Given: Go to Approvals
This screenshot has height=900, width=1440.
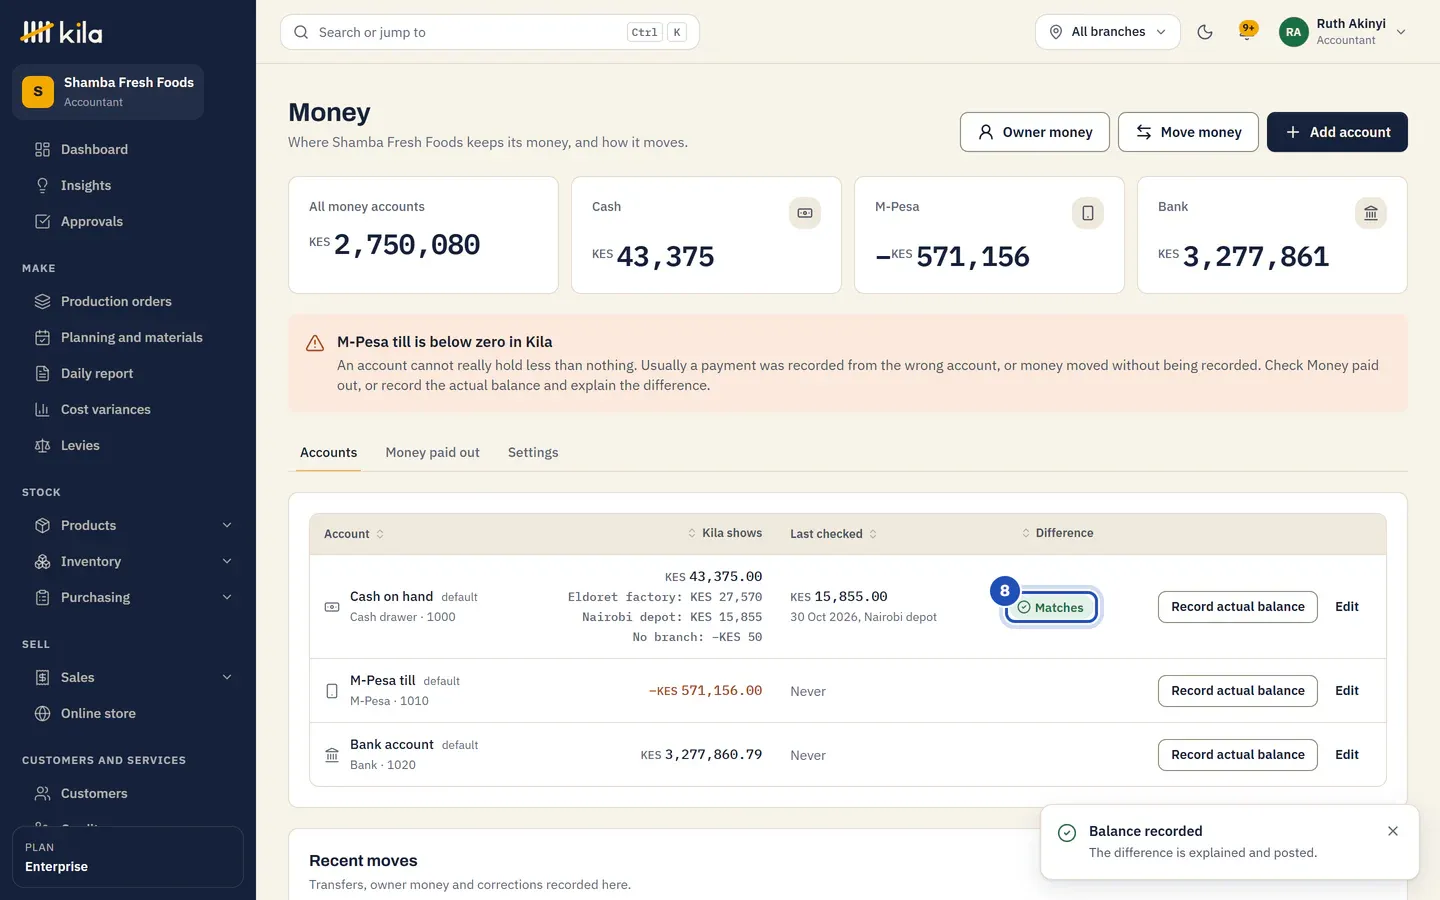Looking at the screenshot, I should click(x=128, y=221).
